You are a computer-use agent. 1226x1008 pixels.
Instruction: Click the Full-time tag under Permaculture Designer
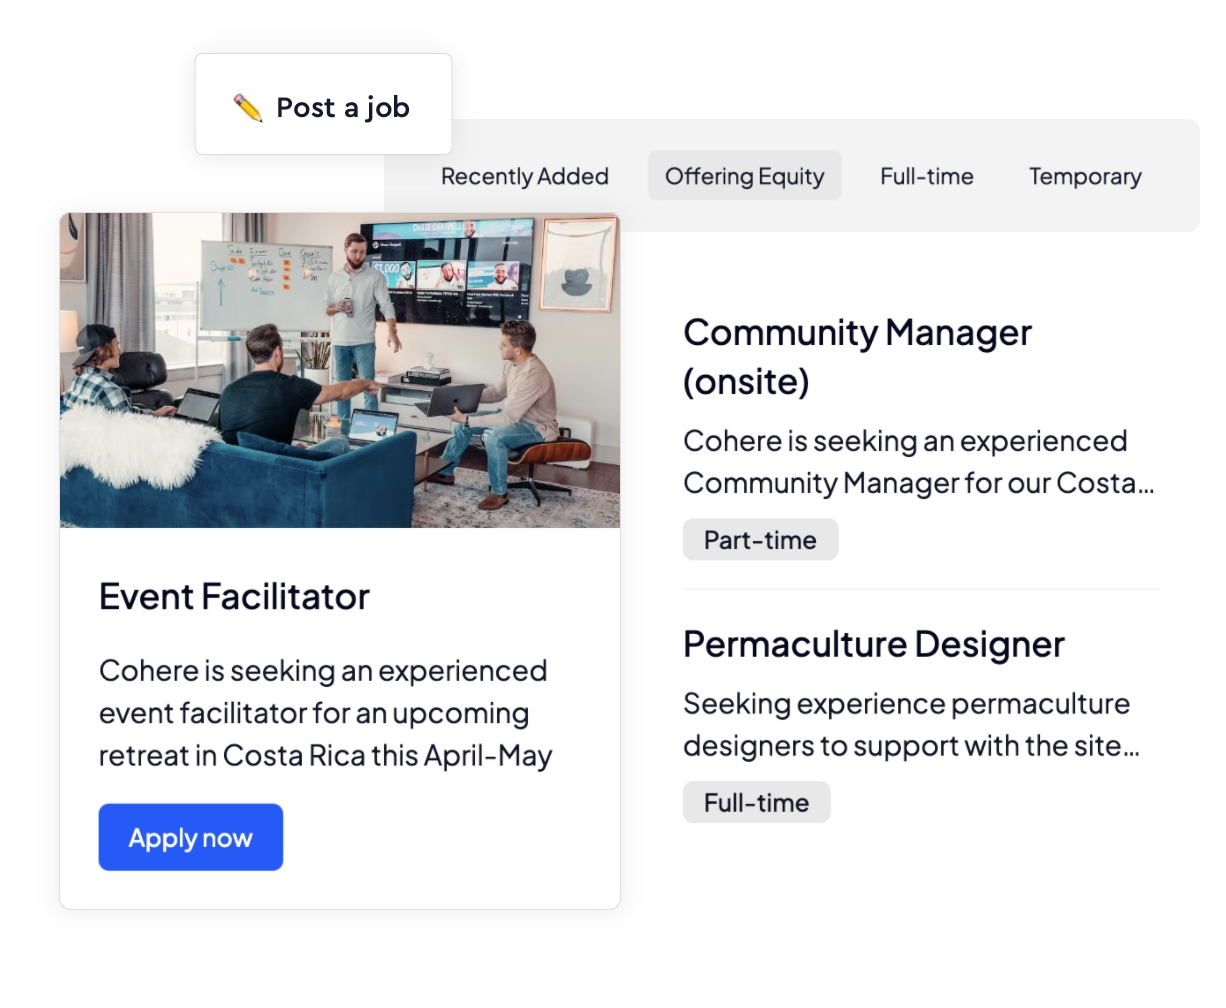point(756,802)
